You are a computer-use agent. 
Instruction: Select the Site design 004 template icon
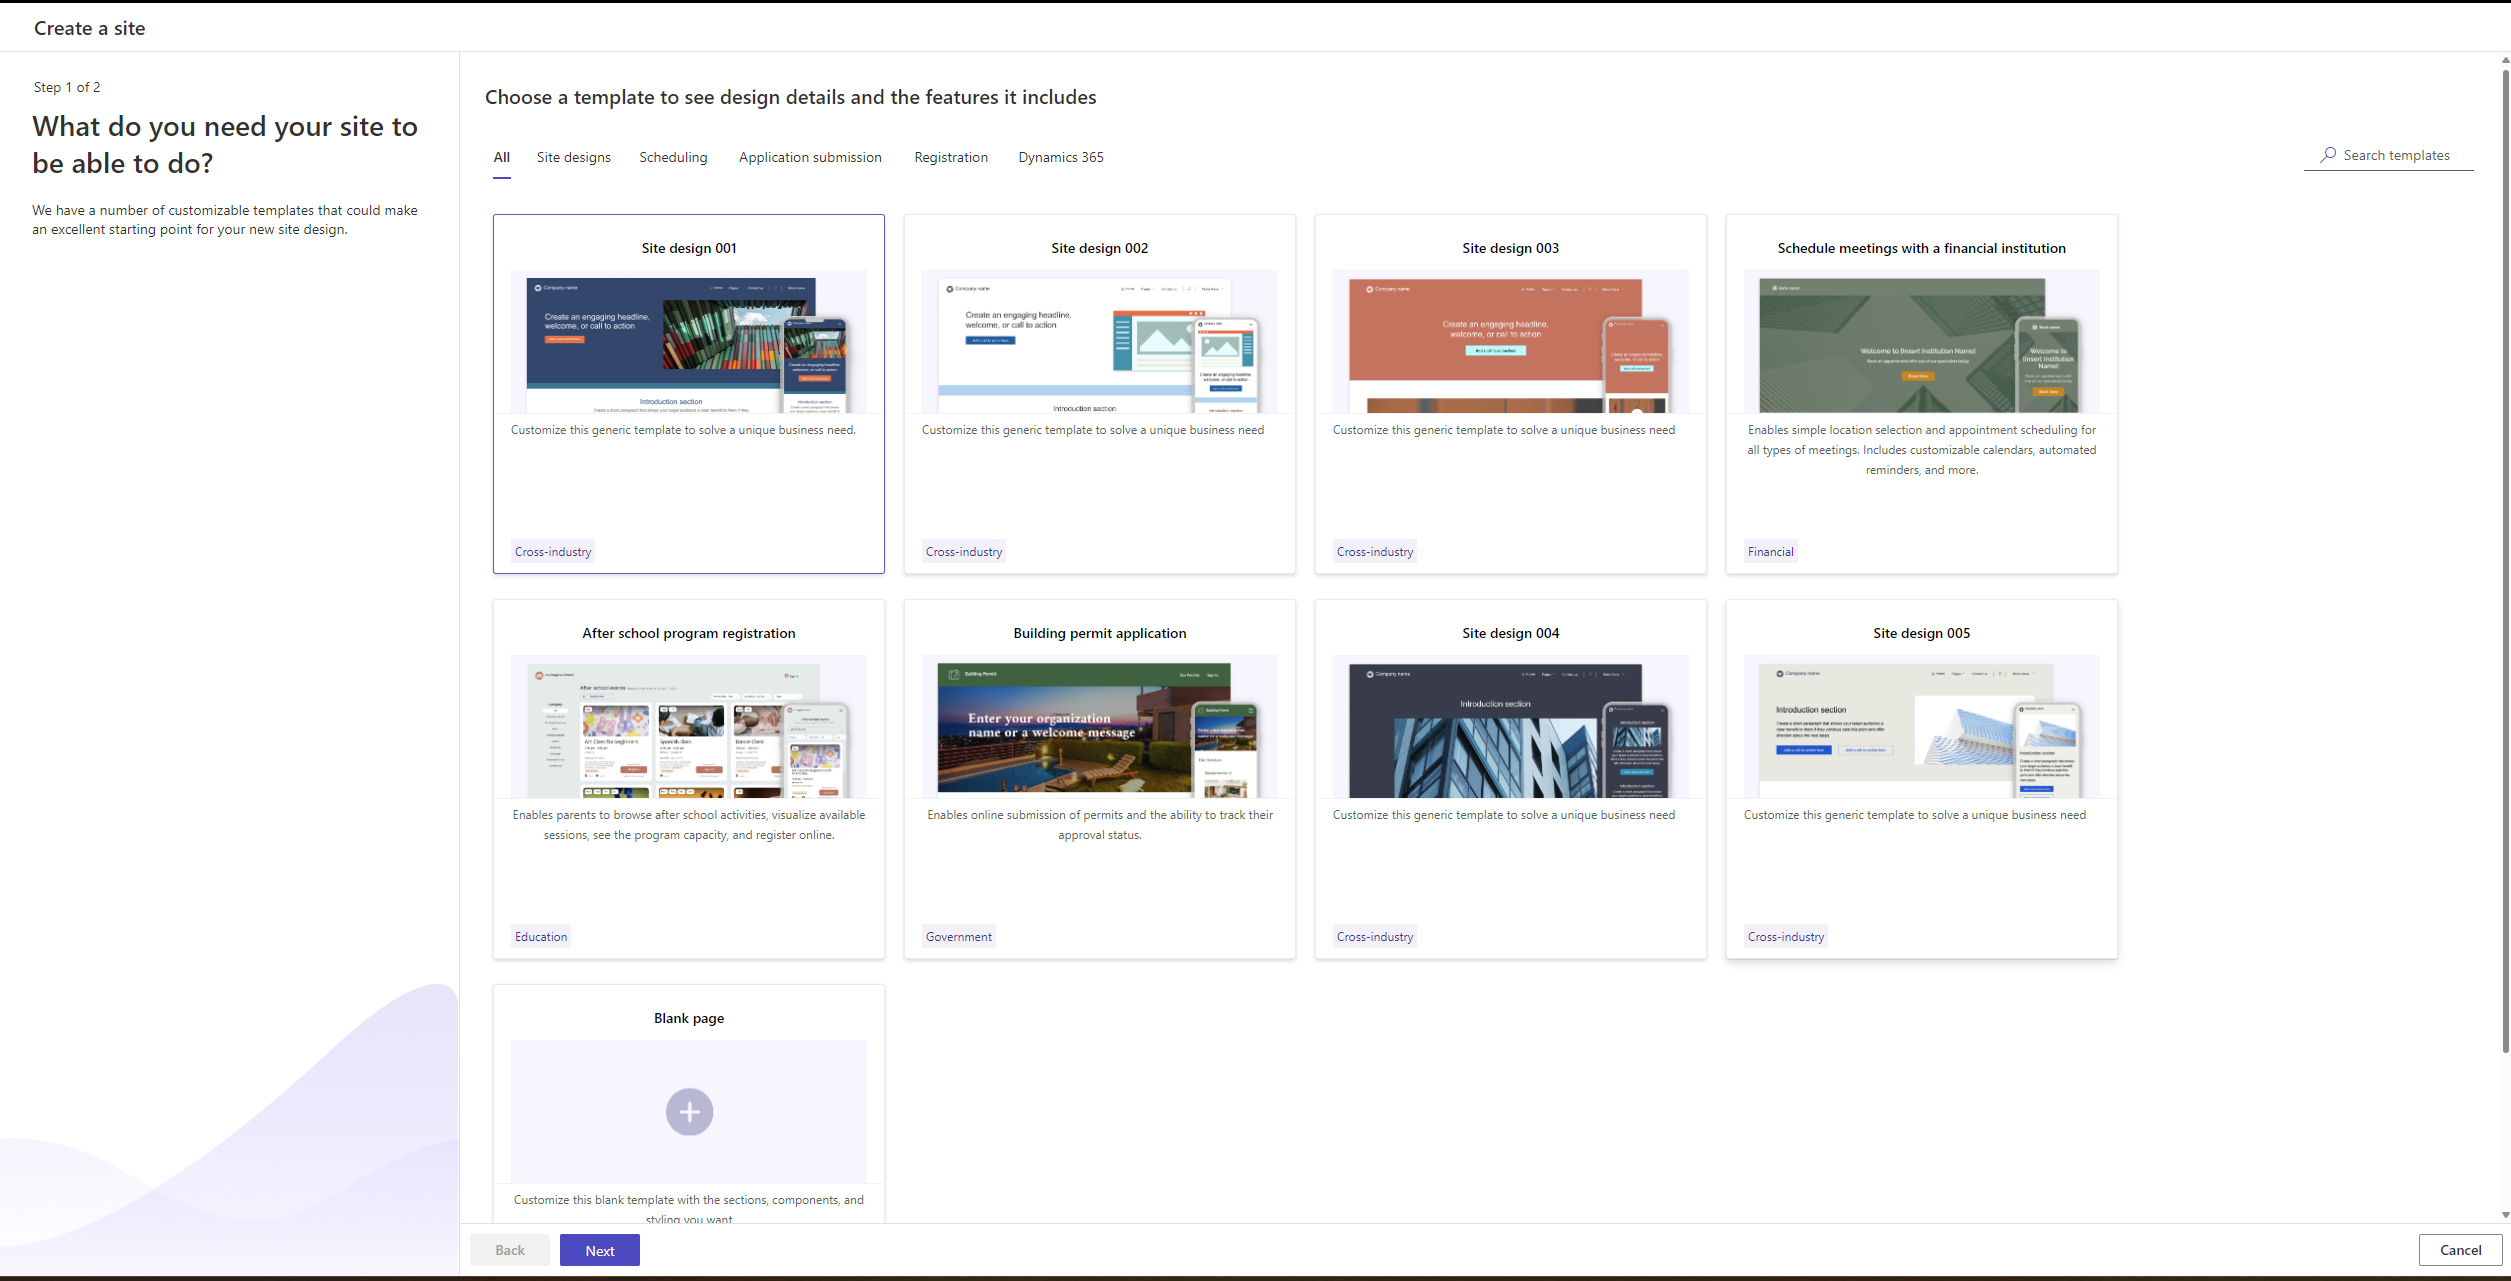1508,730
